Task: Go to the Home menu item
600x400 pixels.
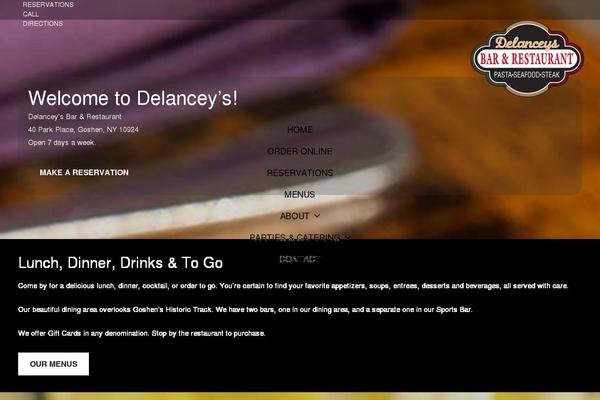Action: click(x=300, y=130)
